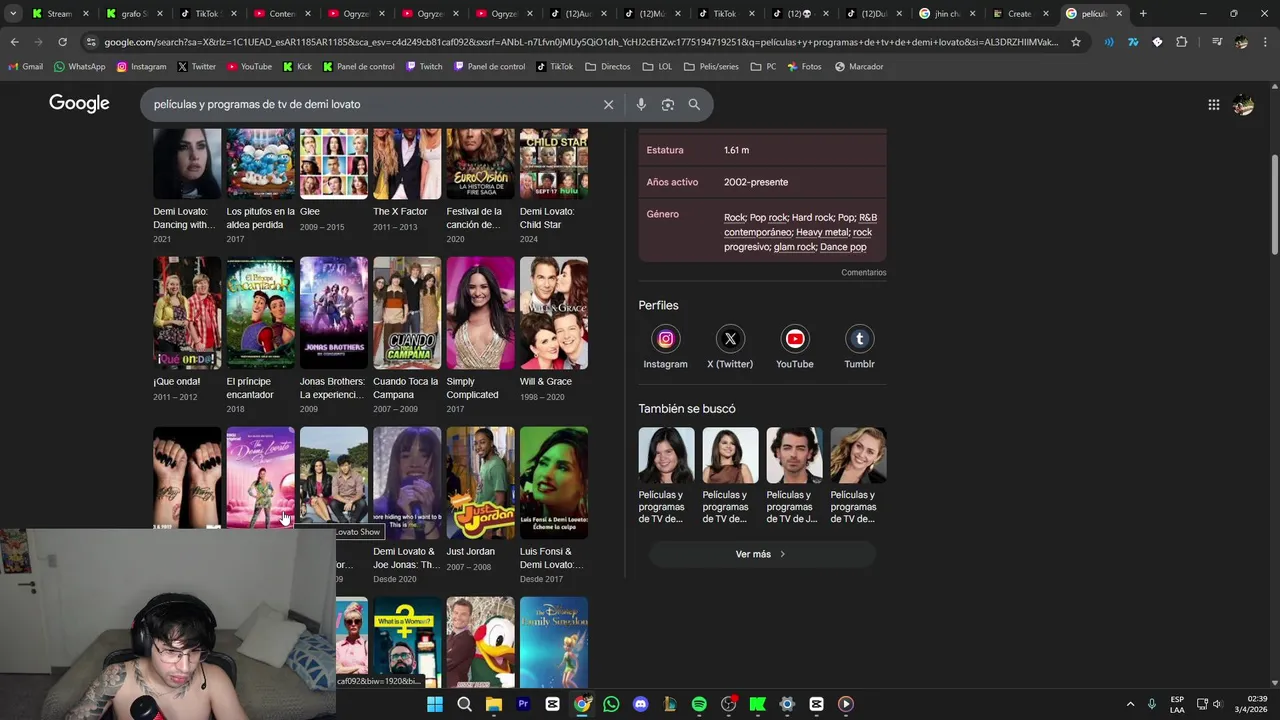Click the Comentarios feedback link
Image resolution: width=1280 pixels, height=720 pixels.
pyautogui.click(x=863, y=272)
